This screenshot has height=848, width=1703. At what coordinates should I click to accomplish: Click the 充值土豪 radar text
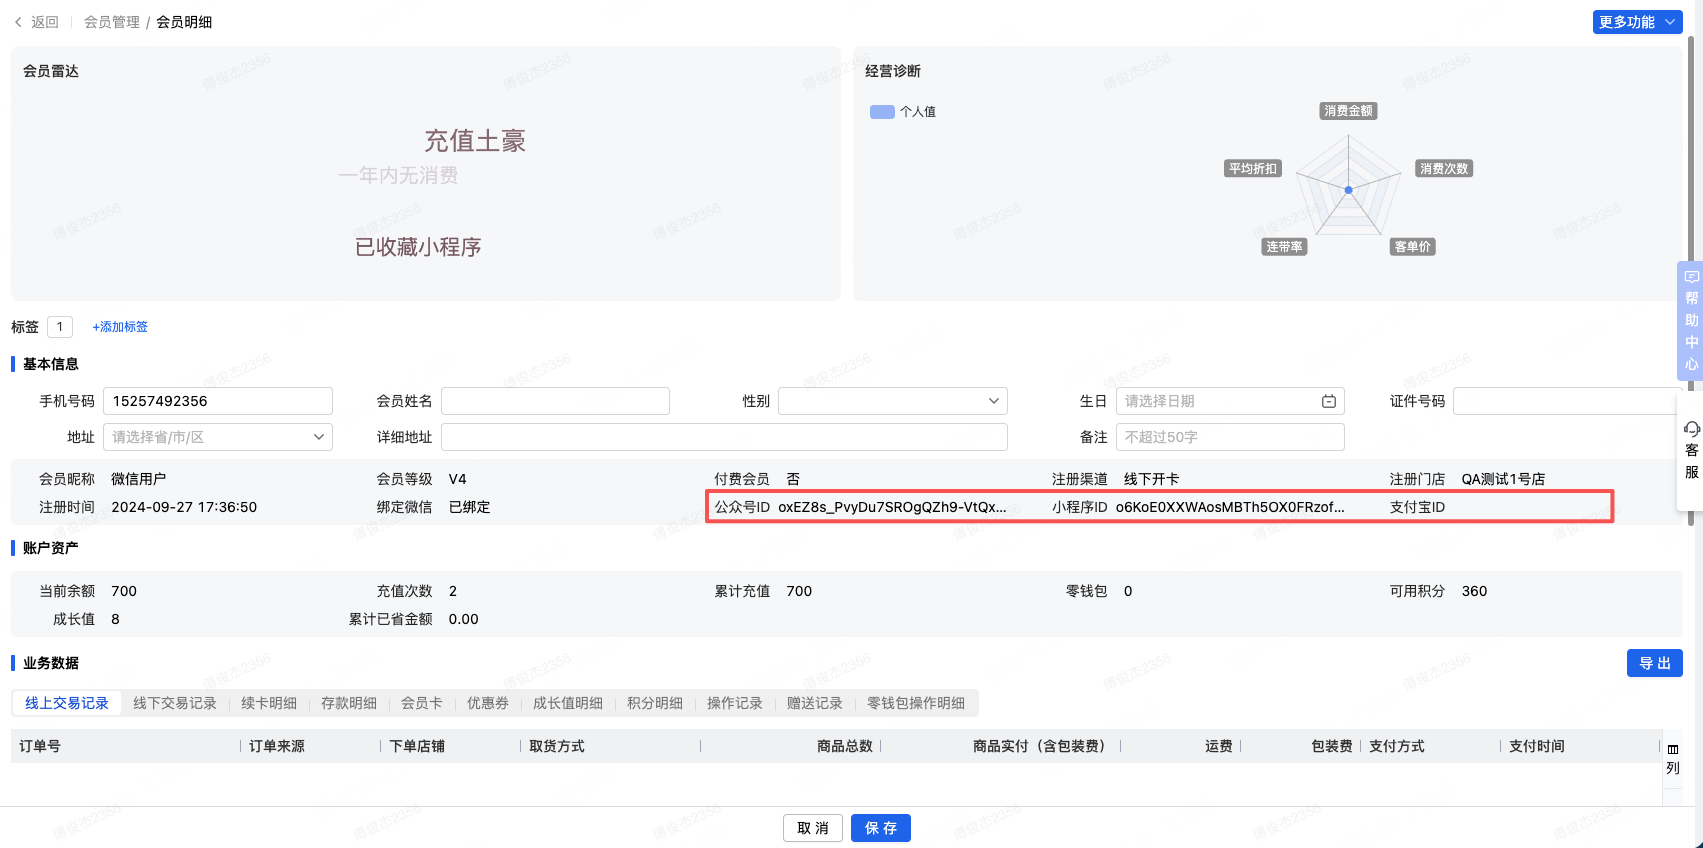click(x=475, y=141)
